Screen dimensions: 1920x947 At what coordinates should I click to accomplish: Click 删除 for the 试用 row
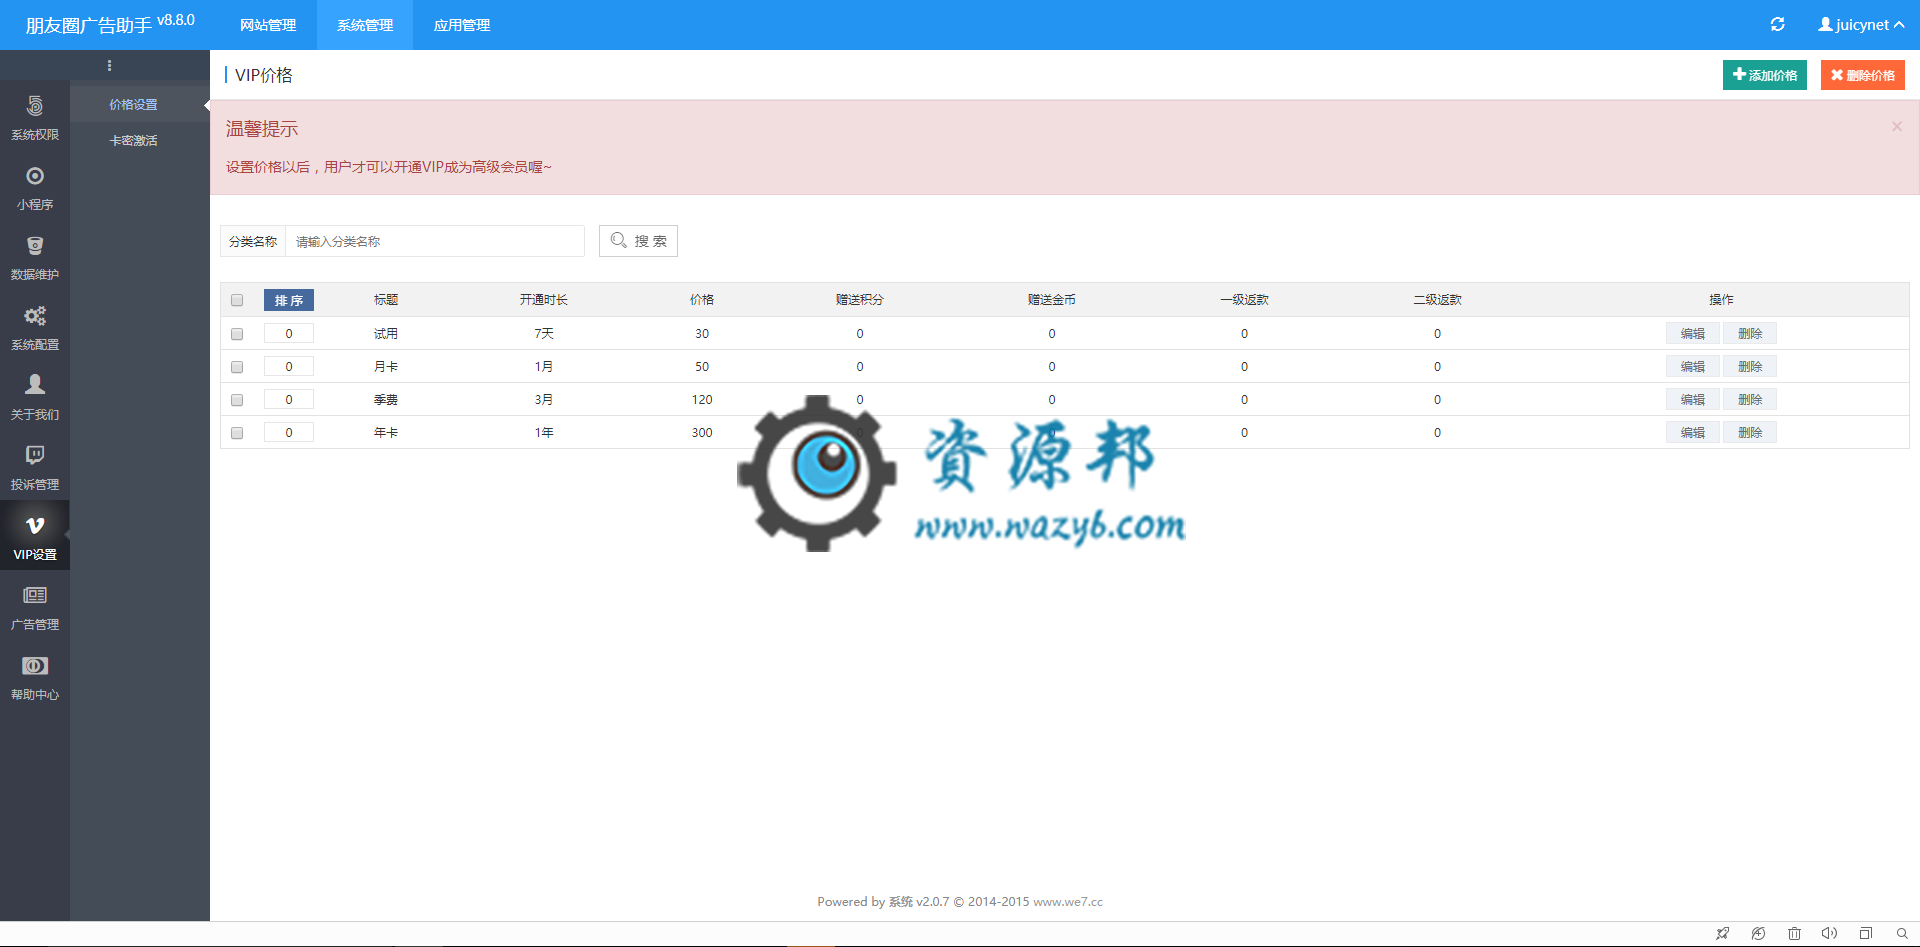[1750, 334]
